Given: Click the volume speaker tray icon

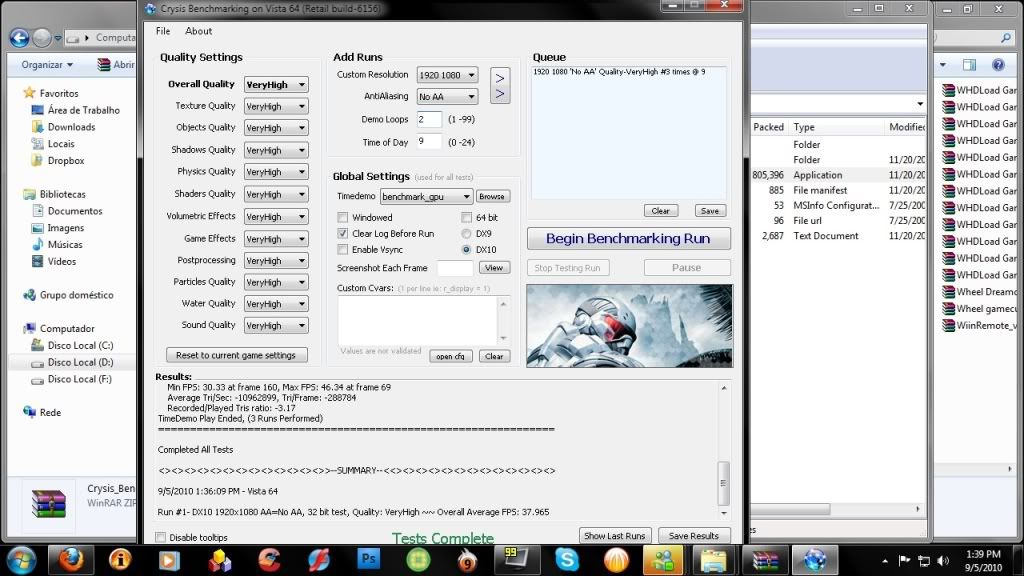Looking at the screenshot, I should point(943,561).
